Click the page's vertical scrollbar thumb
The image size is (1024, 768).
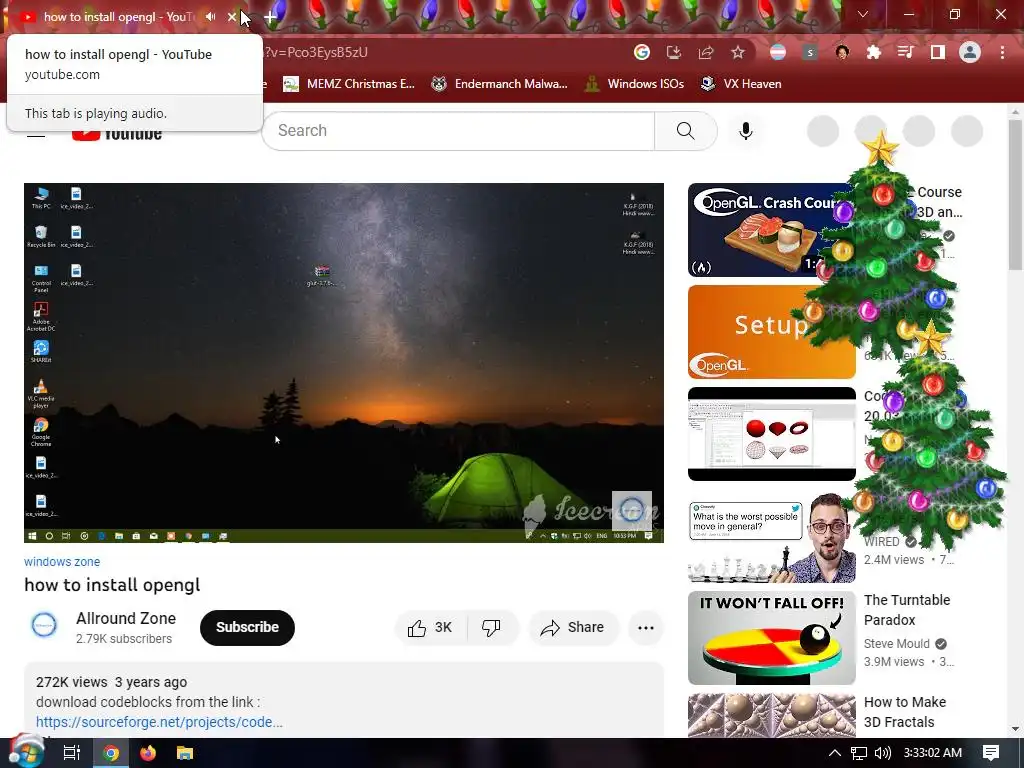pos(1015,193)
